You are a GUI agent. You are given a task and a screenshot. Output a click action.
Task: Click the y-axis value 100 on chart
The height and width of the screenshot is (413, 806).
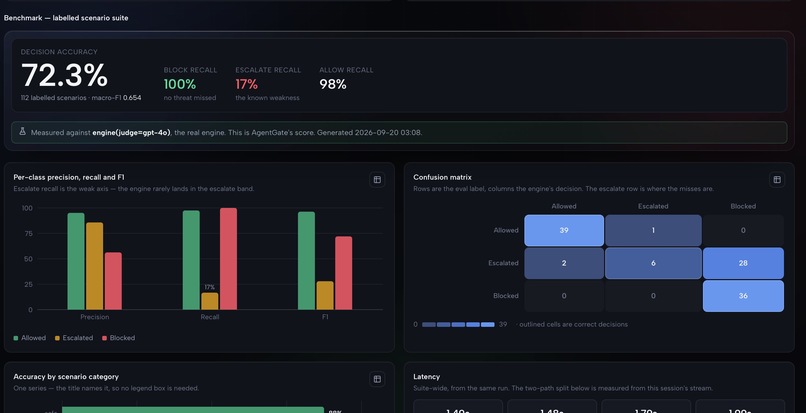27,208
